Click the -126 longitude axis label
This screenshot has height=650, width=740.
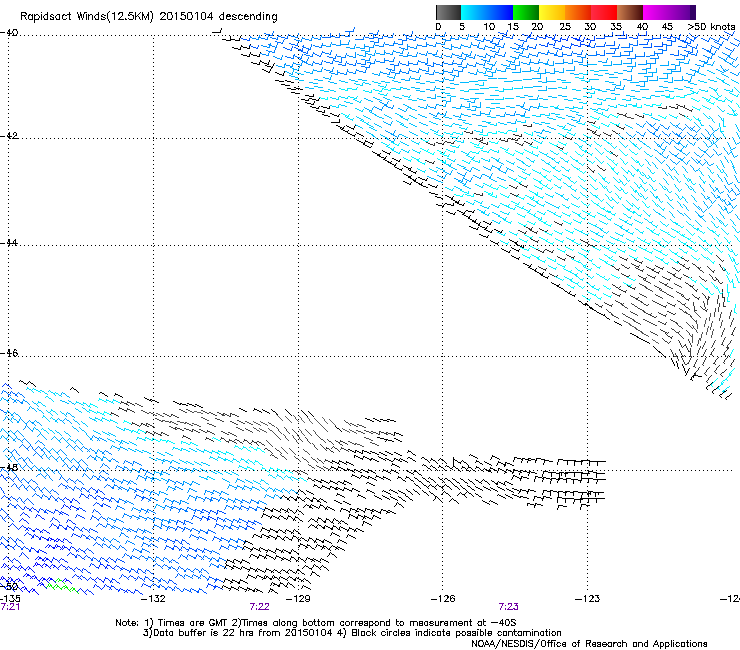coord(443,599)
